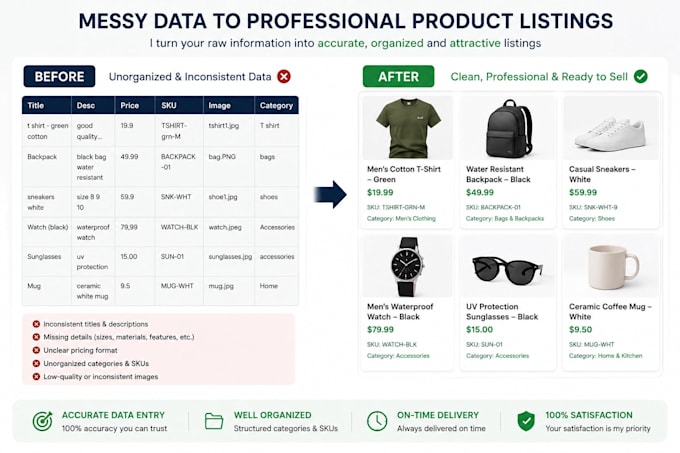Click the red X bullet for Inconsistent titles & descriptions
680x453 pixels.
pos(36,324)
